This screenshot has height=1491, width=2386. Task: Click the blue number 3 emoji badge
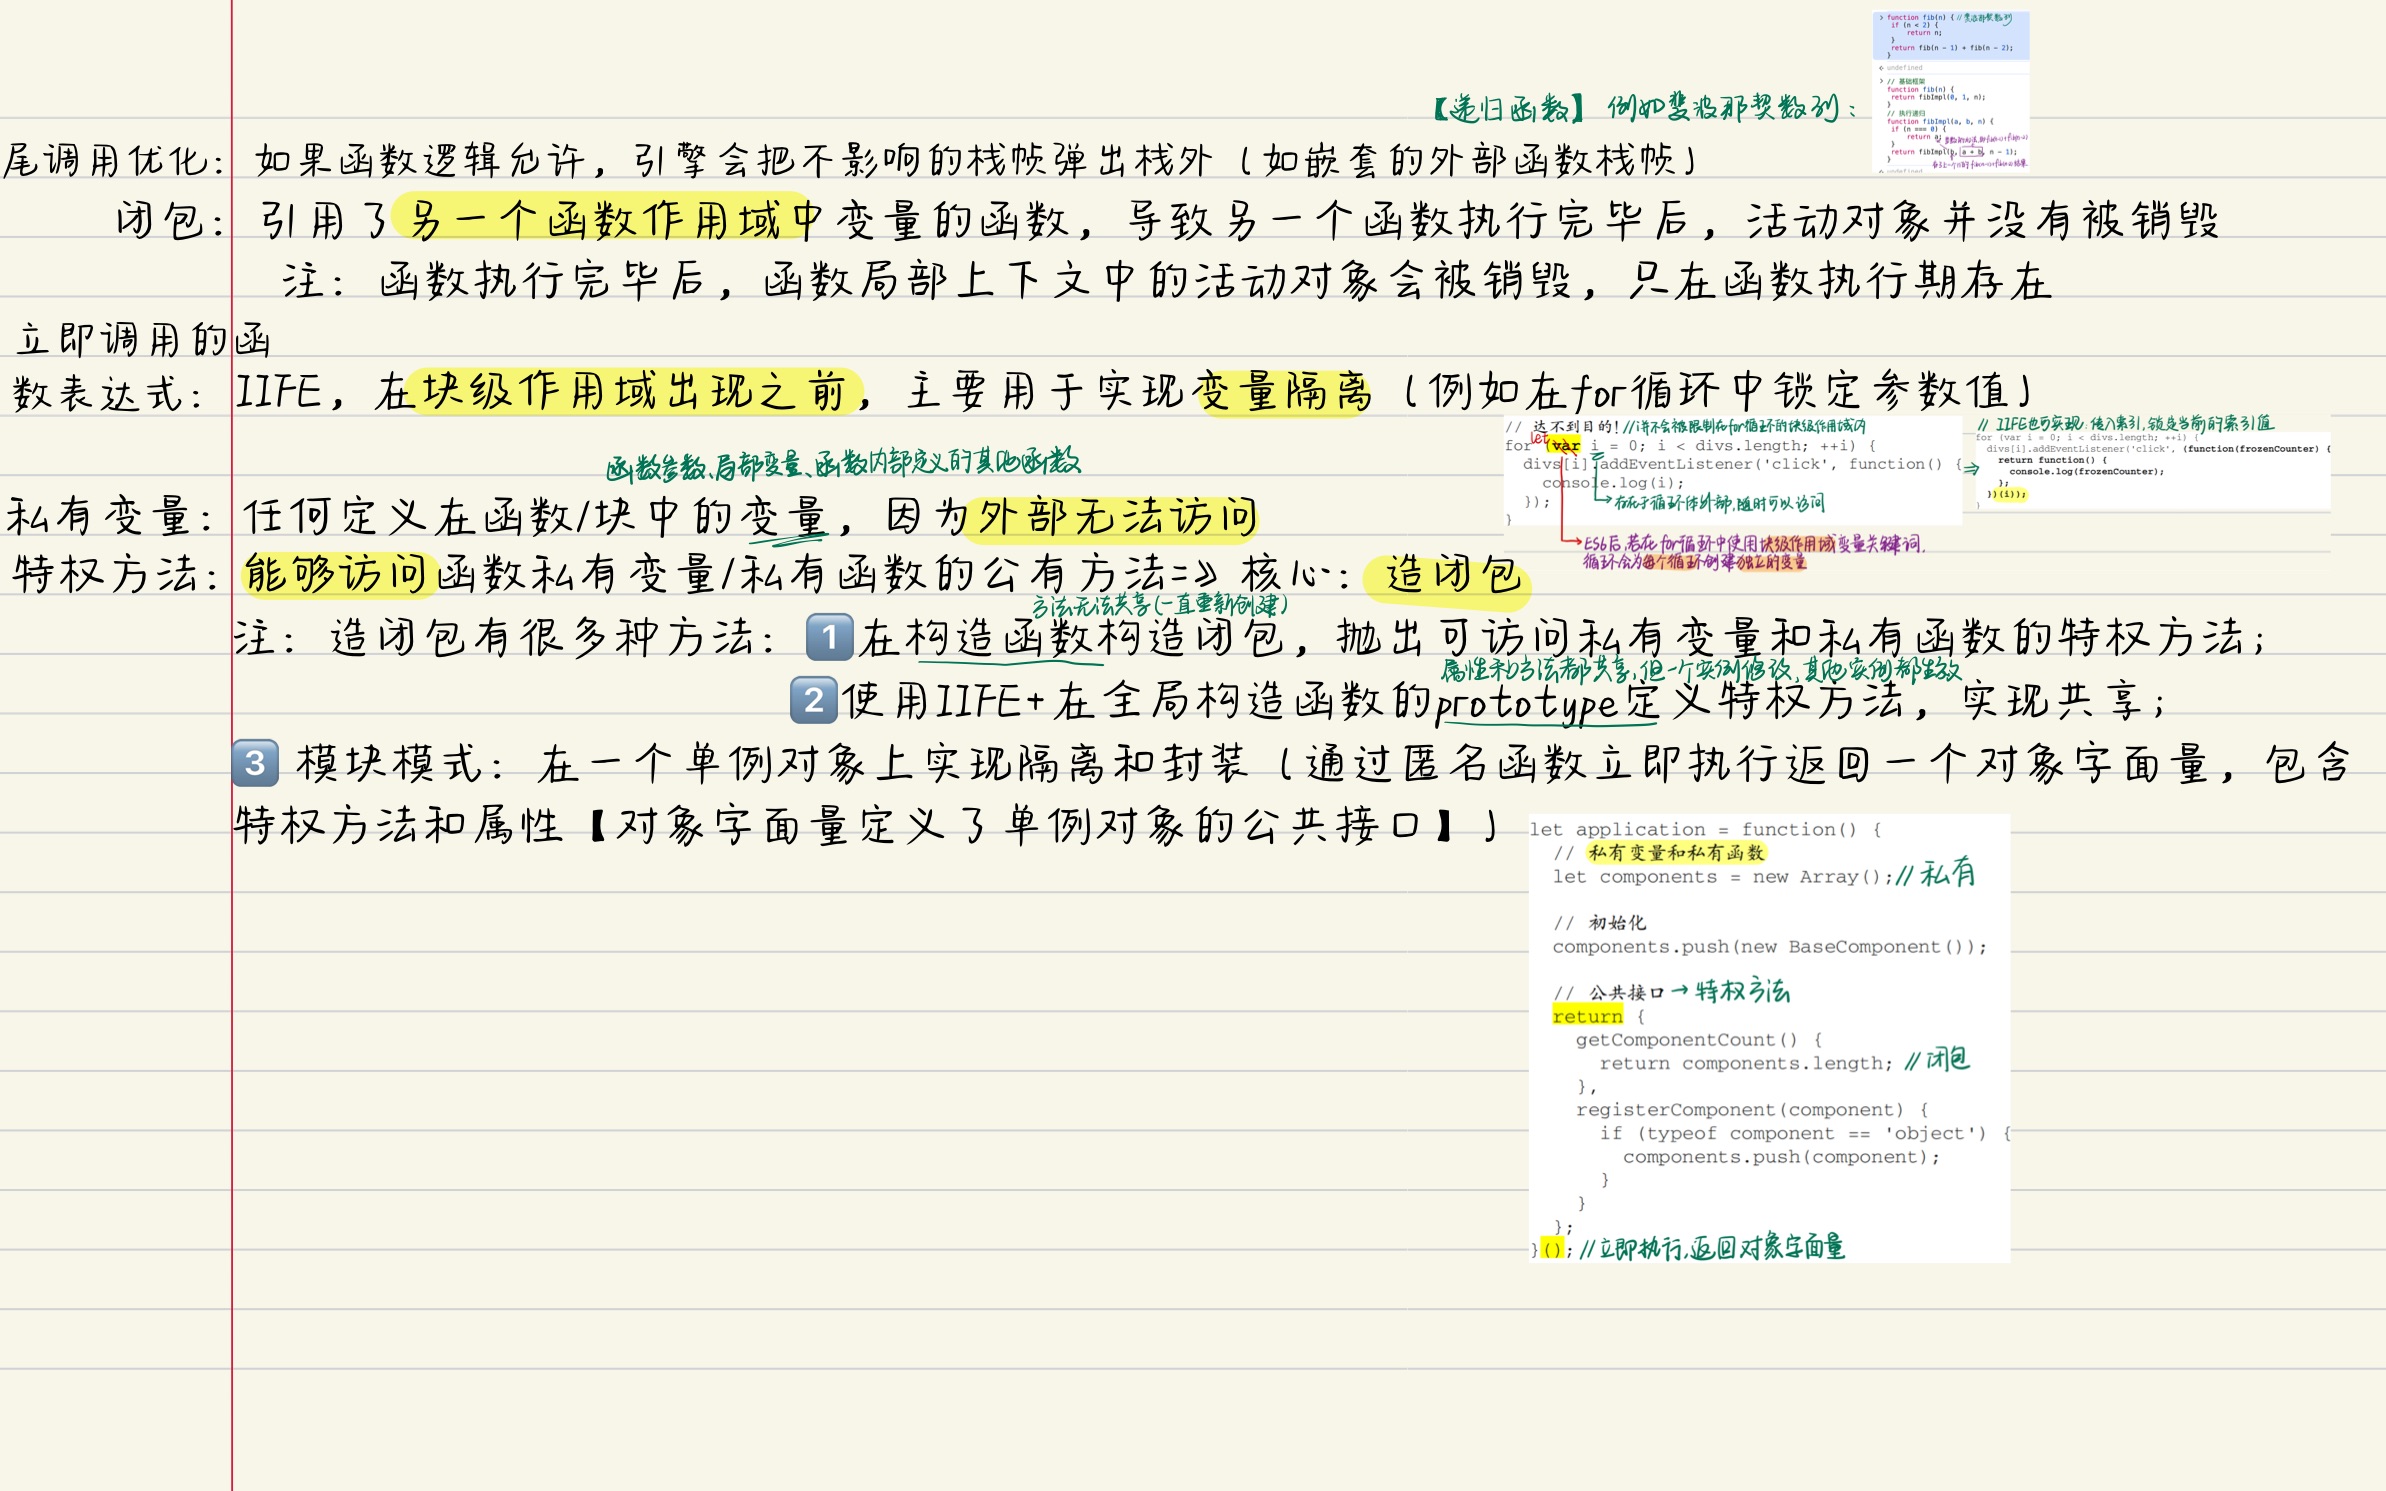255,763
